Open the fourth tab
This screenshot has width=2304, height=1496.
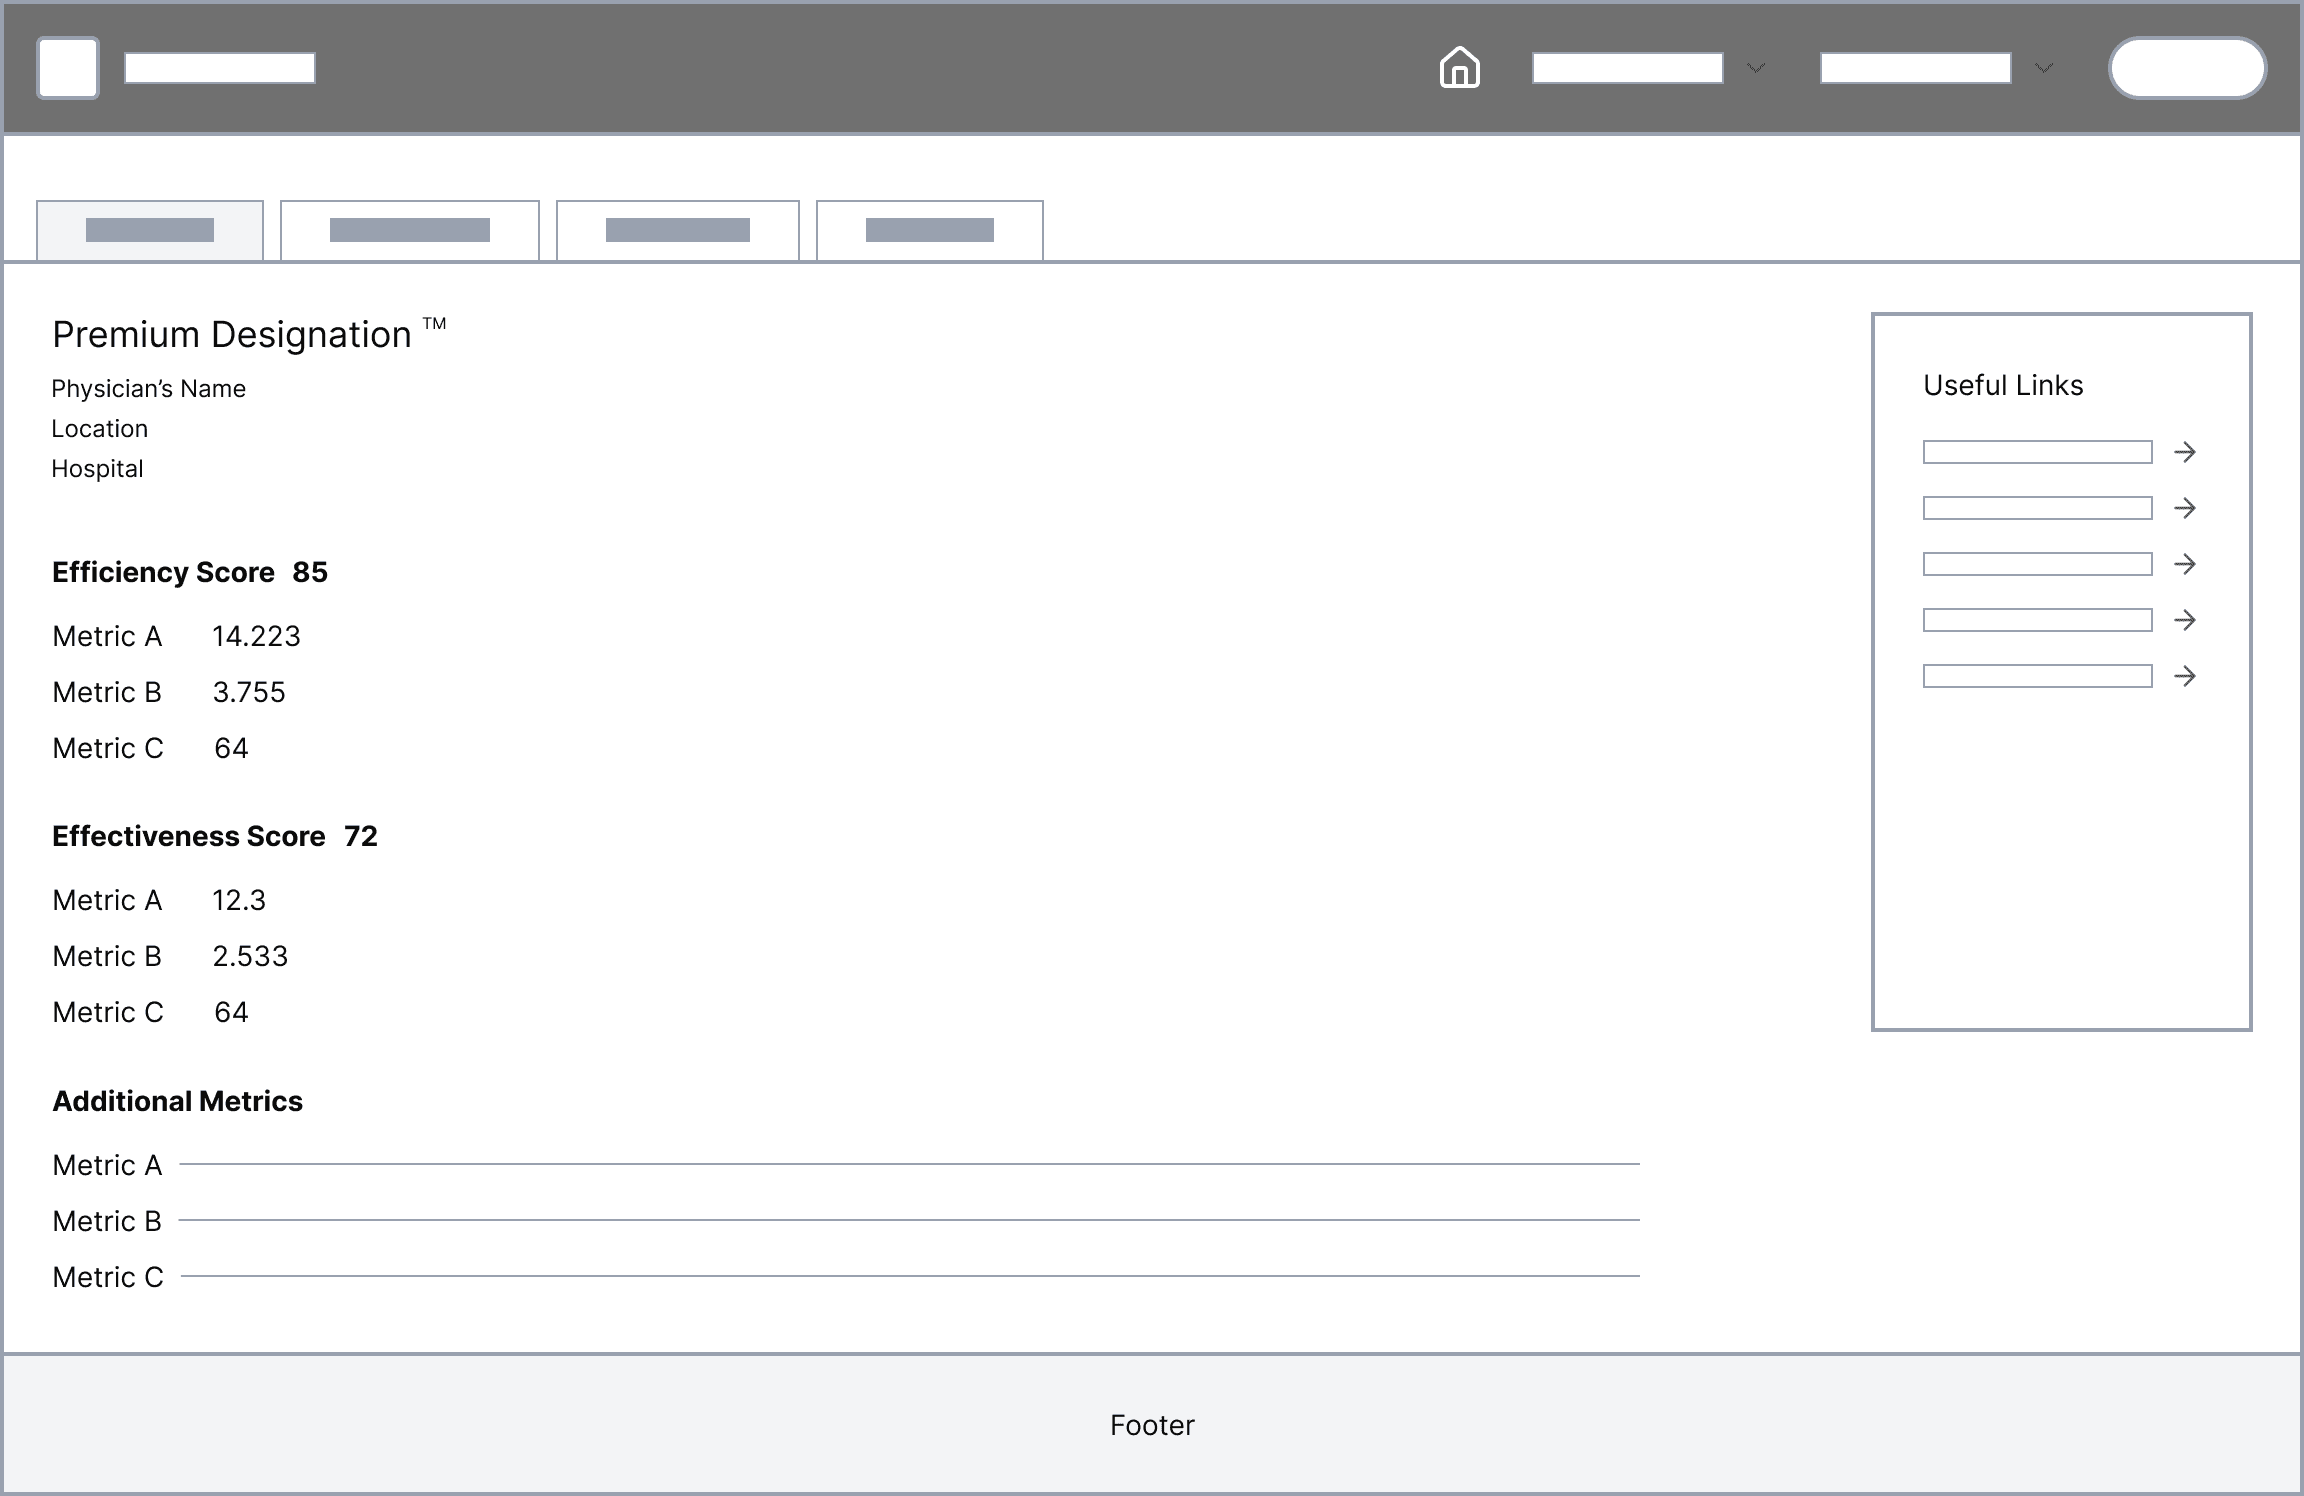[930, 230]
